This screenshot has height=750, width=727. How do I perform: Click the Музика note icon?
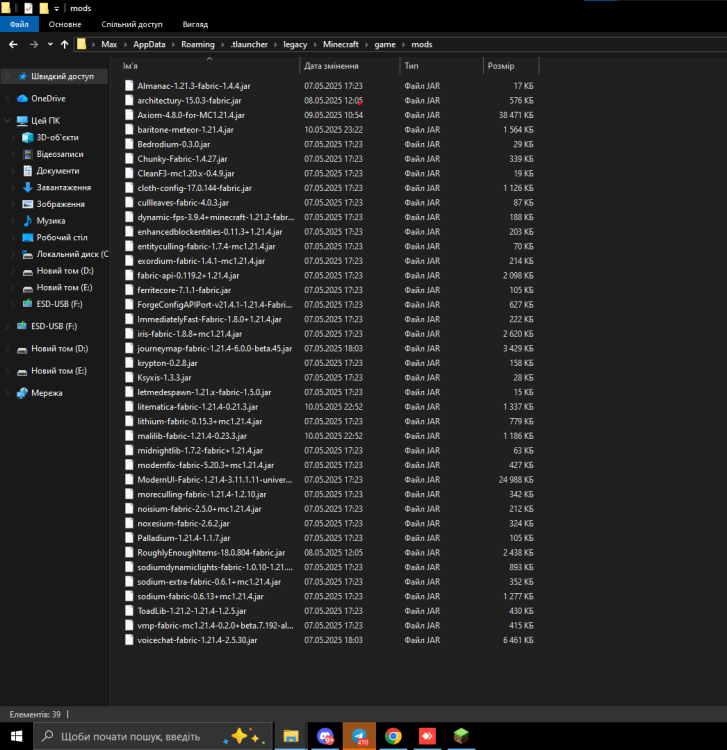(x=28, y=221)
